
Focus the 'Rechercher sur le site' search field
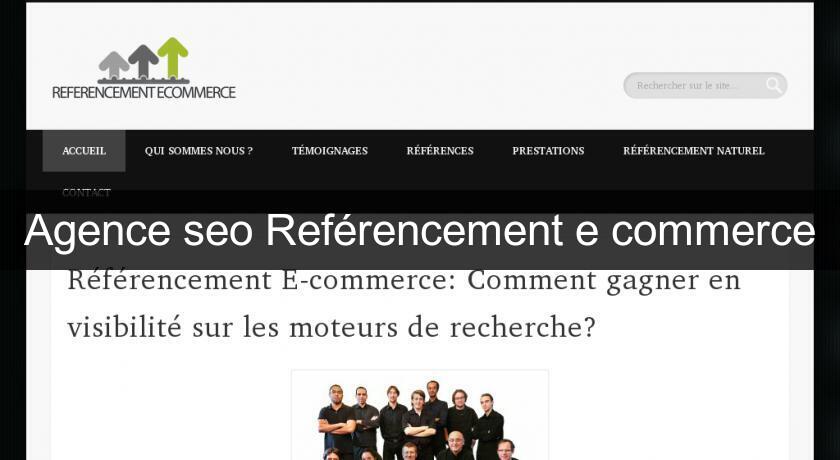[x=696, y=85]
